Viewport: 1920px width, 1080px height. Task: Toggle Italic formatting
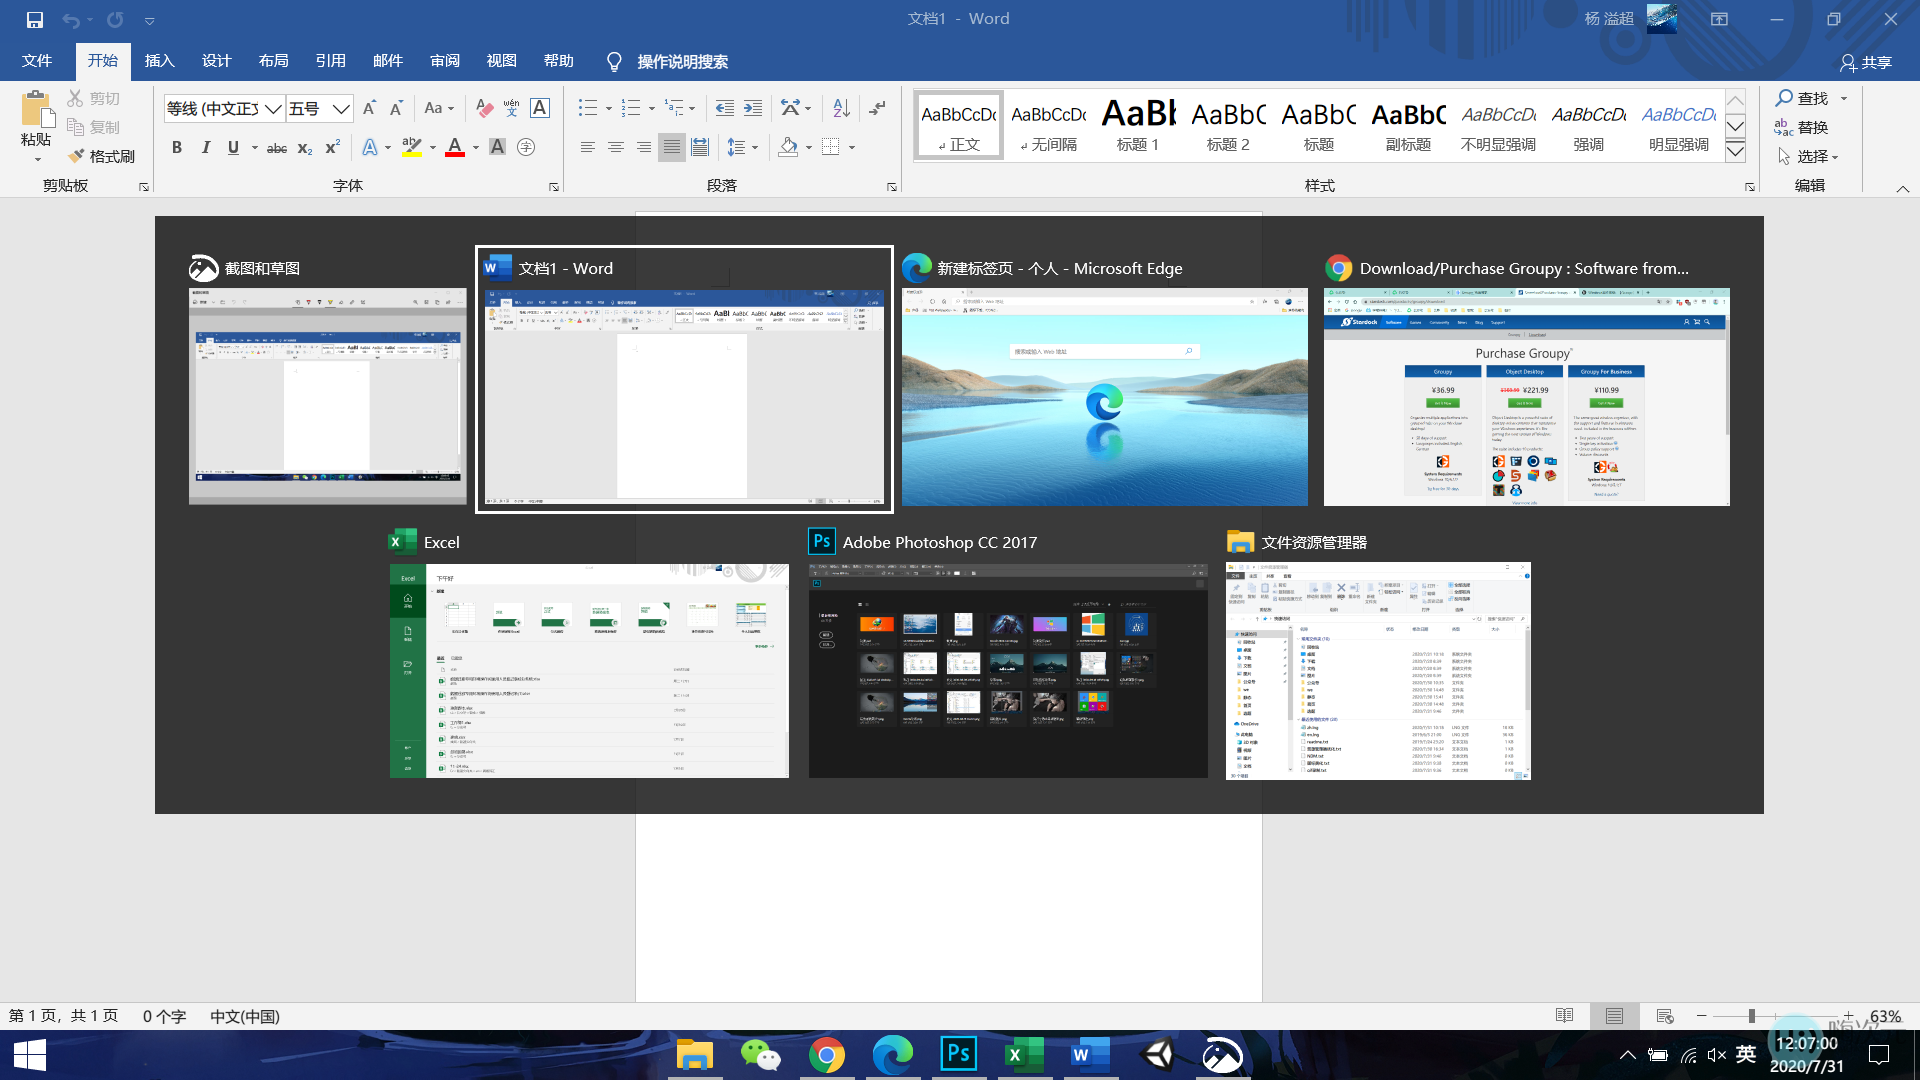205,147
